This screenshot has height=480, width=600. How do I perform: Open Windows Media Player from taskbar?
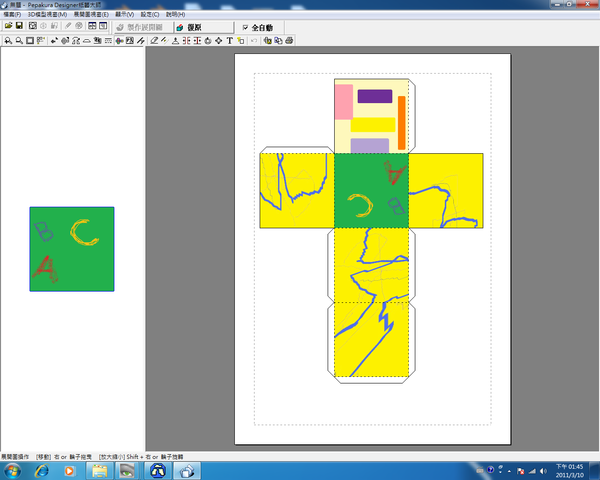[x=69, y=470]
